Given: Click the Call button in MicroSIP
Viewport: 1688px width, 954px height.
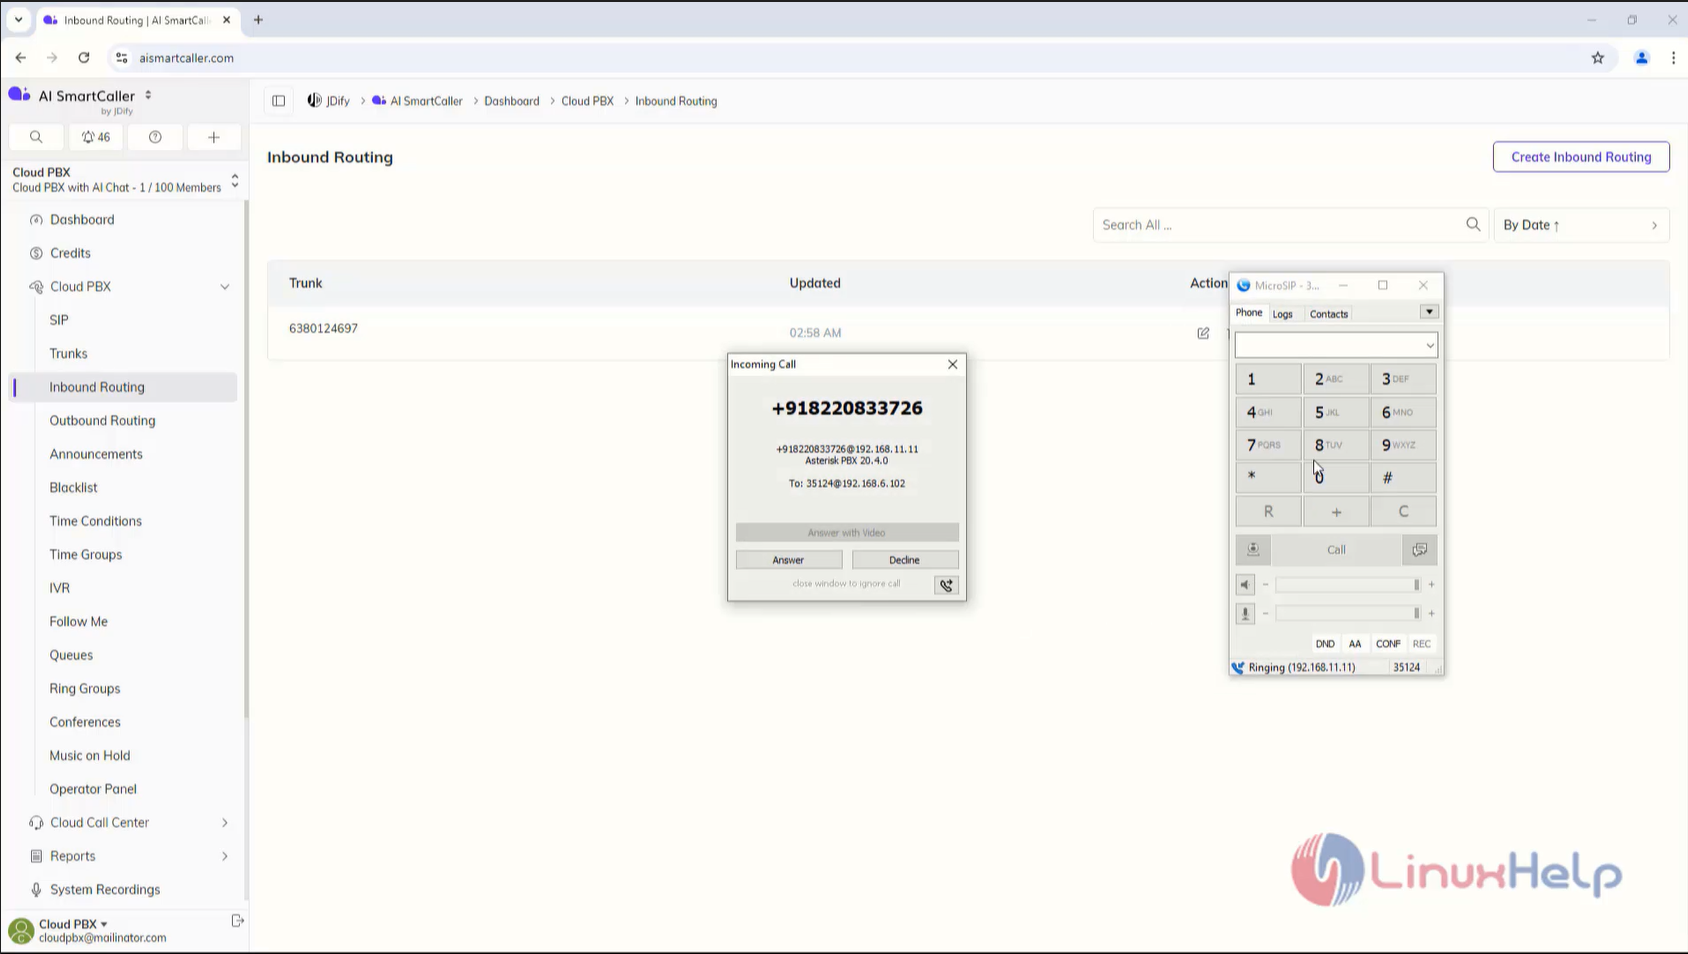Looking at the screenshot, I should tap(1336, 549).
